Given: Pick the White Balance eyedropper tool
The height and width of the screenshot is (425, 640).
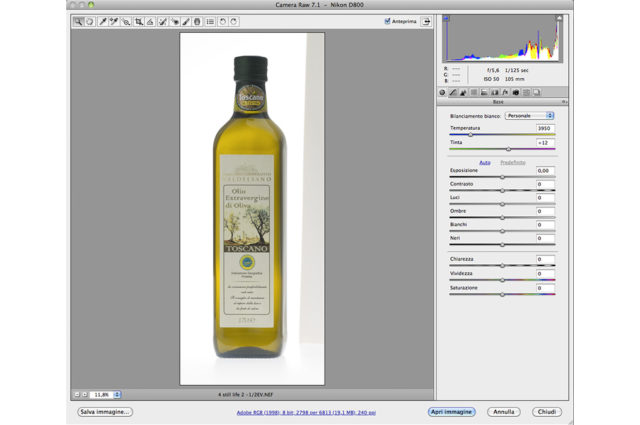Looking at the screenshot, I should pyautogui.click(x=103, y=22).
